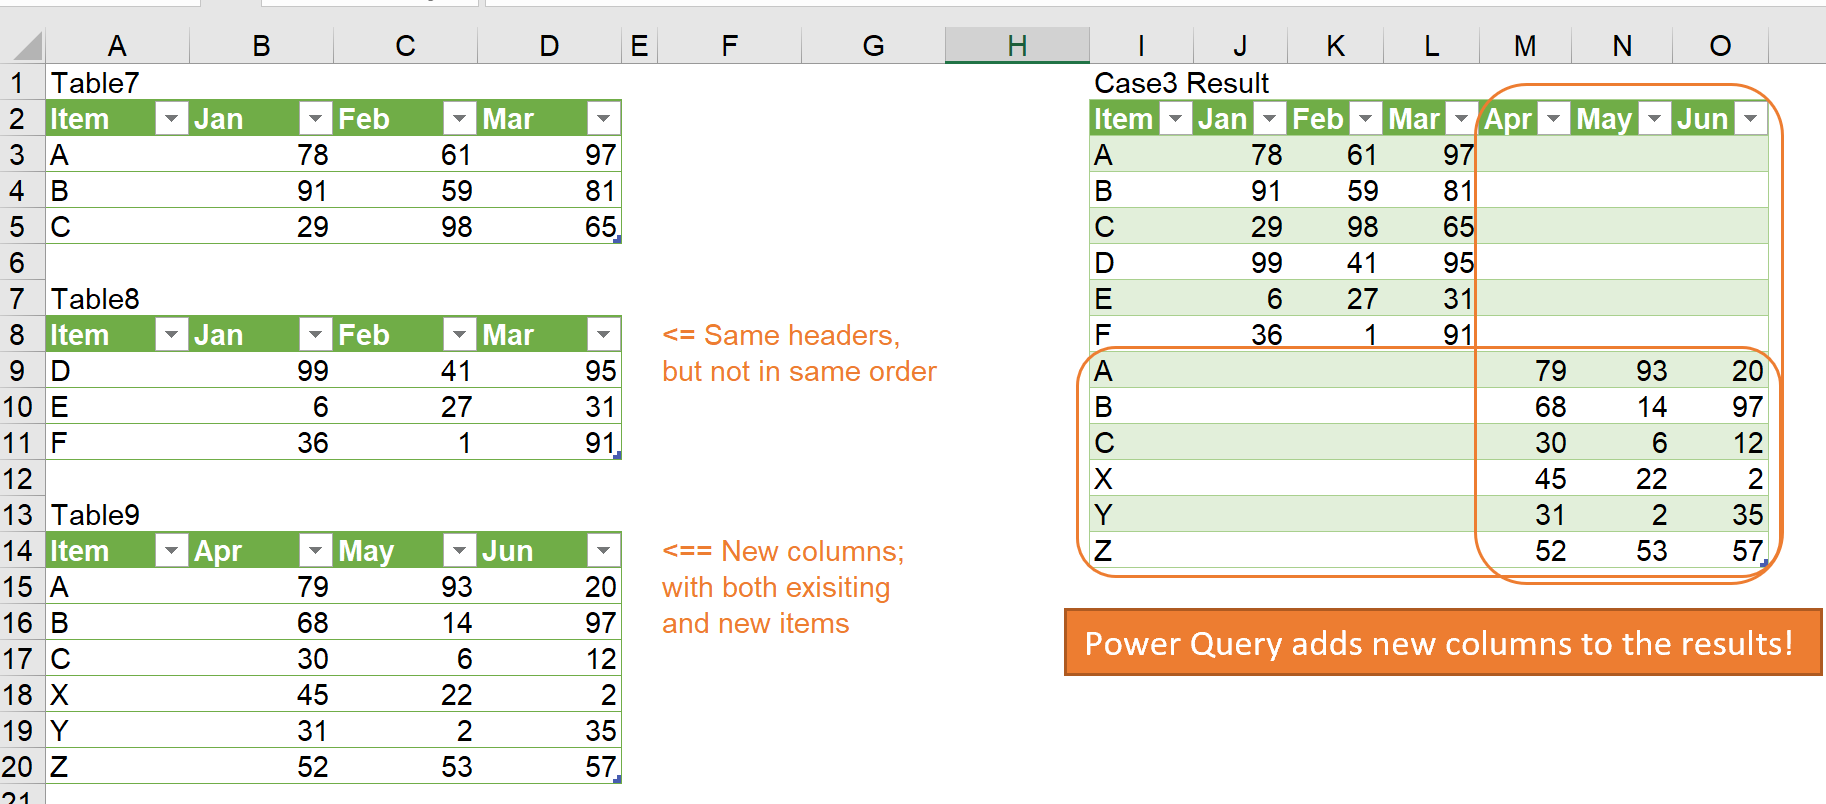Expand the Mar filter dropdown in Table8
This screenshot has height=804, width=1826.
(603, 335)
